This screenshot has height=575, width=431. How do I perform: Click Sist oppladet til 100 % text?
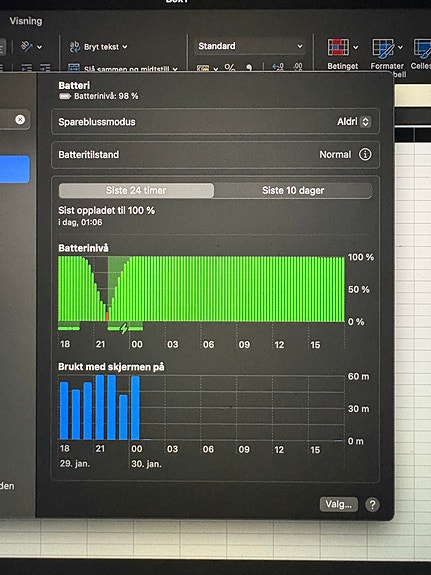coord(106,210)
